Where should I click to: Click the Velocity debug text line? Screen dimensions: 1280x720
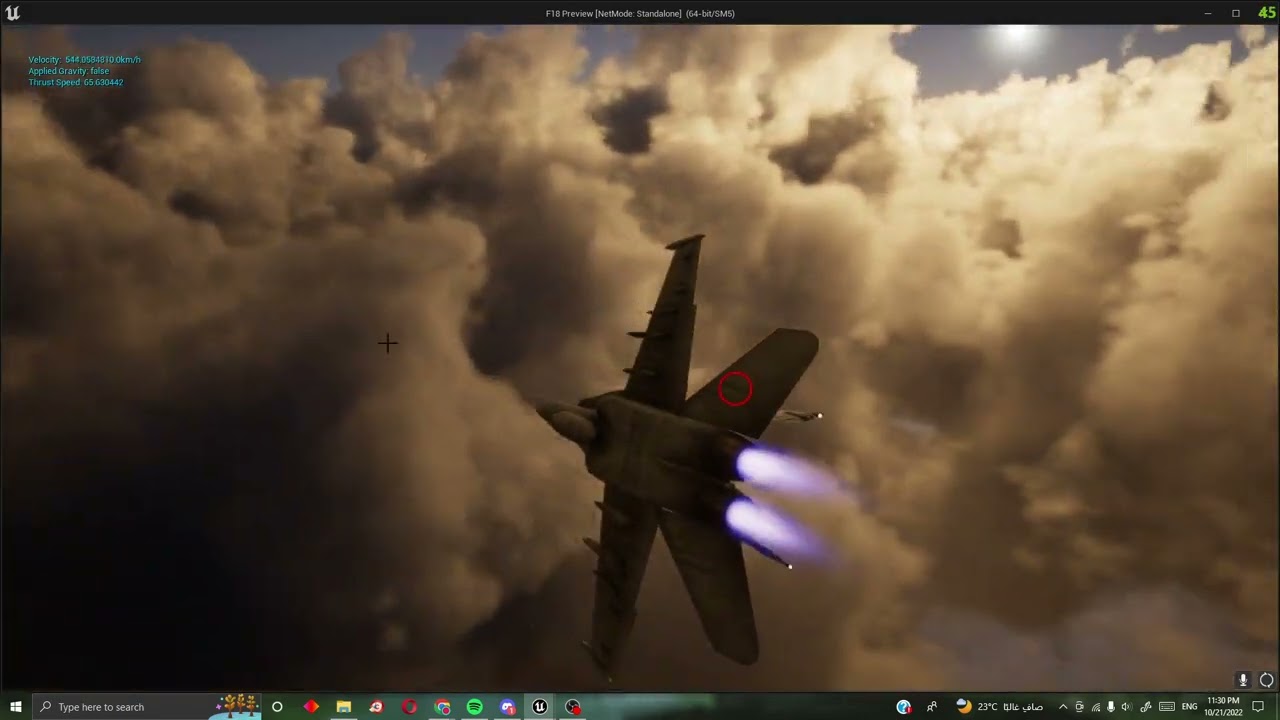(84, 60)
